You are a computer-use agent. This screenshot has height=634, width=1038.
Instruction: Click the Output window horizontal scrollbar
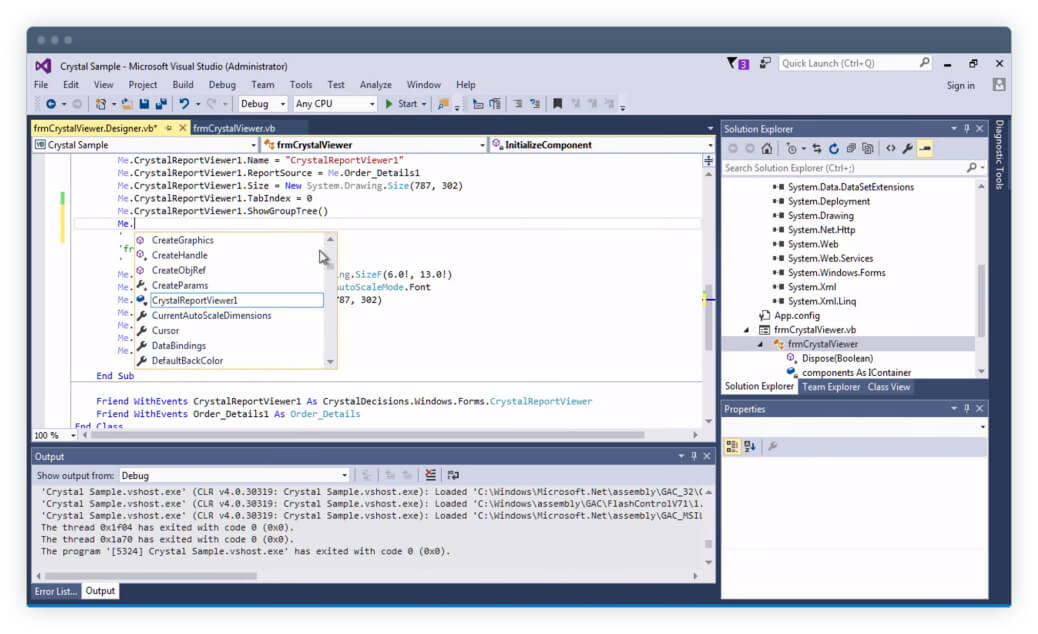tap(151, 576)
